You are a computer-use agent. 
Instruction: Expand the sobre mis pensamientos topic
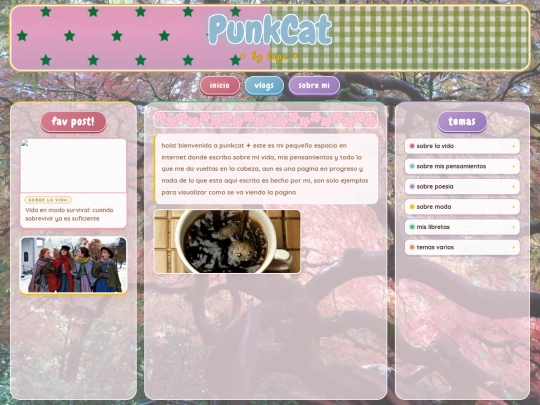click(462, 166)
